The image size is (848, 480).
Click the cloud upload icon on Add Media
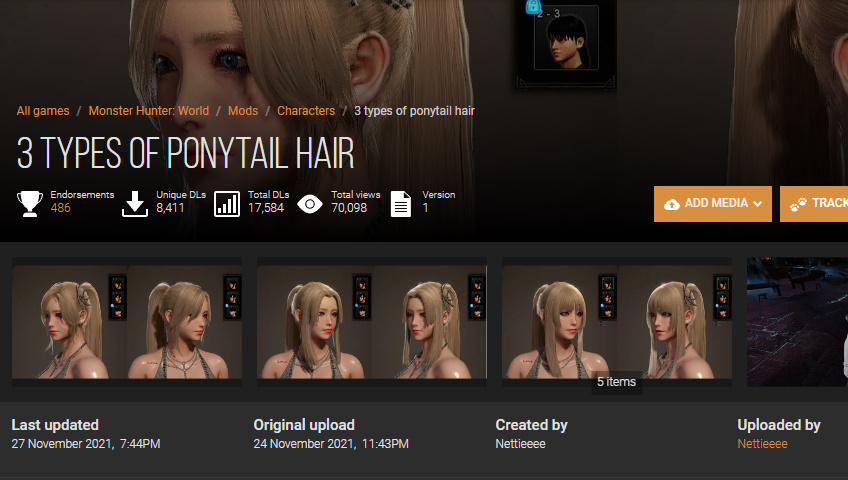tap(672, 204)
